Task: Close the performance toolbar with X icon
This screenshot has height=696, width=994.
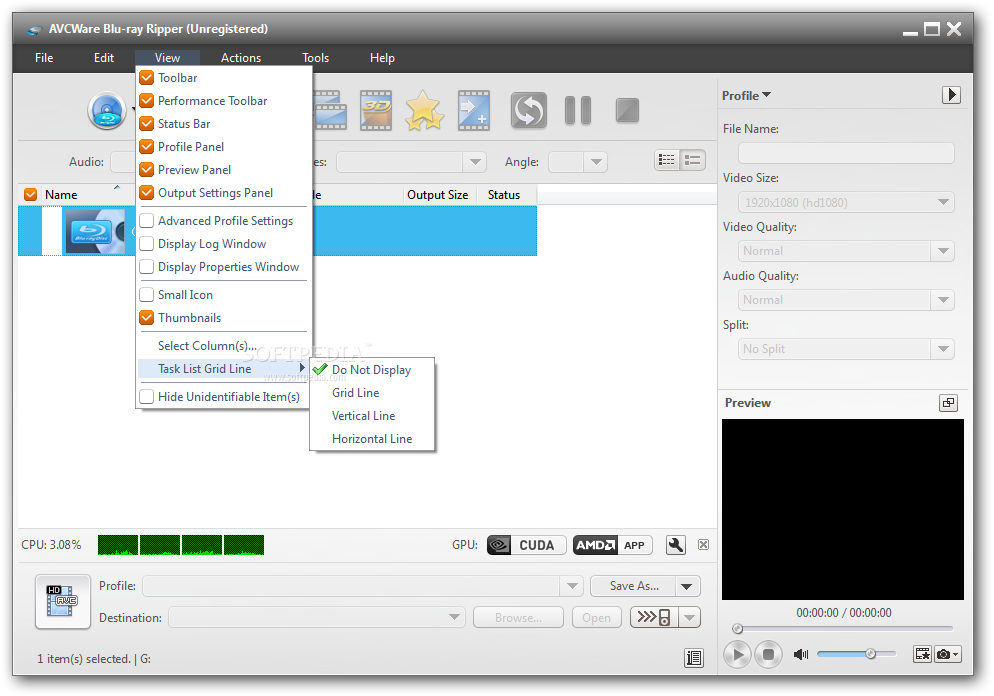Action: coord(704,545)
